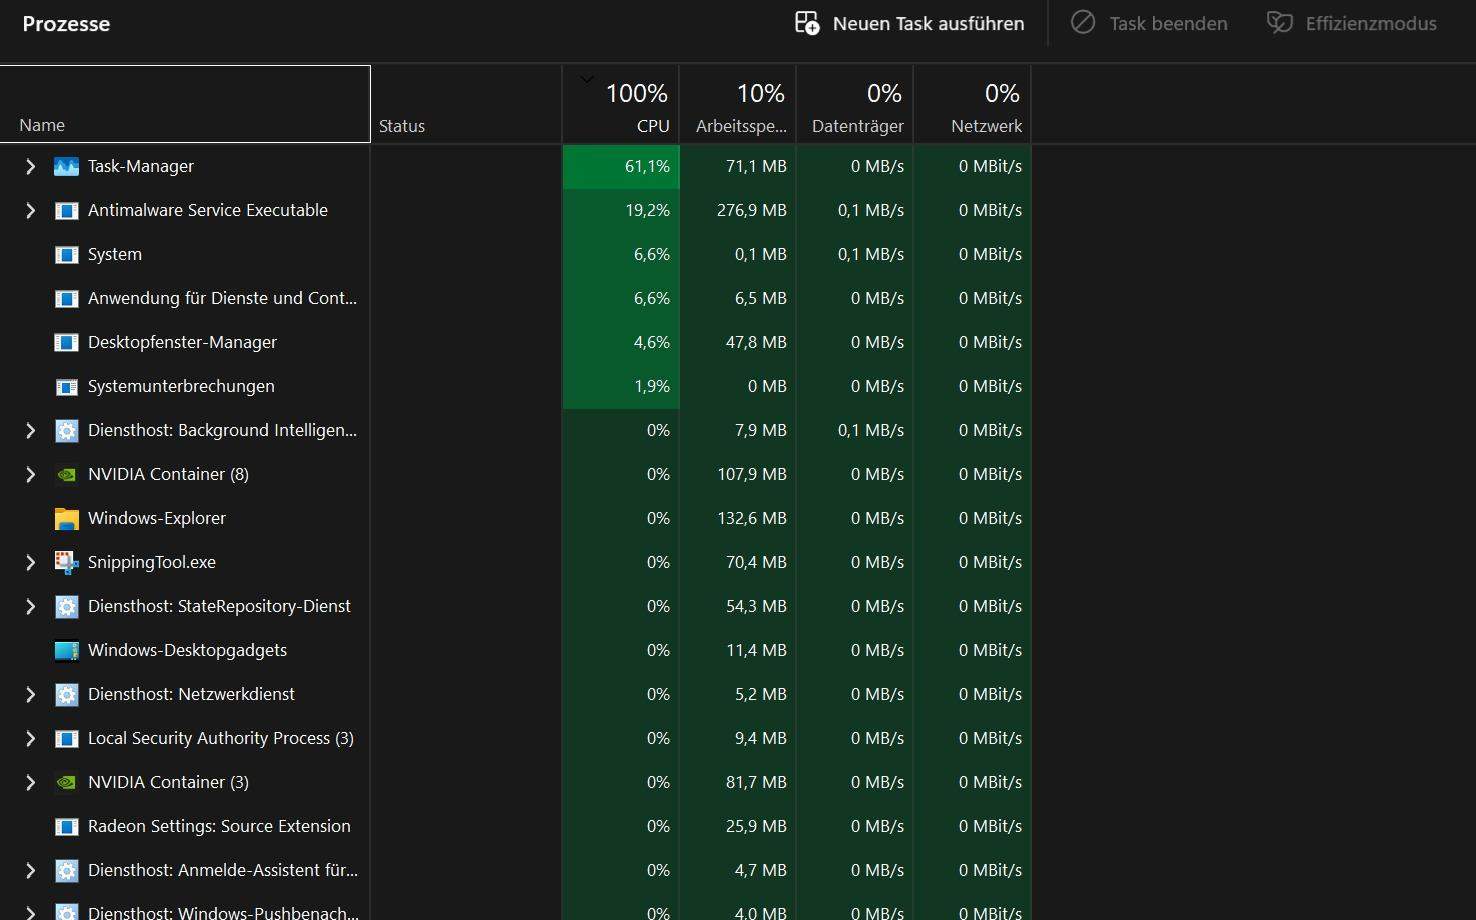
Task: Sort by the Arbeitsspeicher column header
Action: pyautogui.click(x=738, y=105)
